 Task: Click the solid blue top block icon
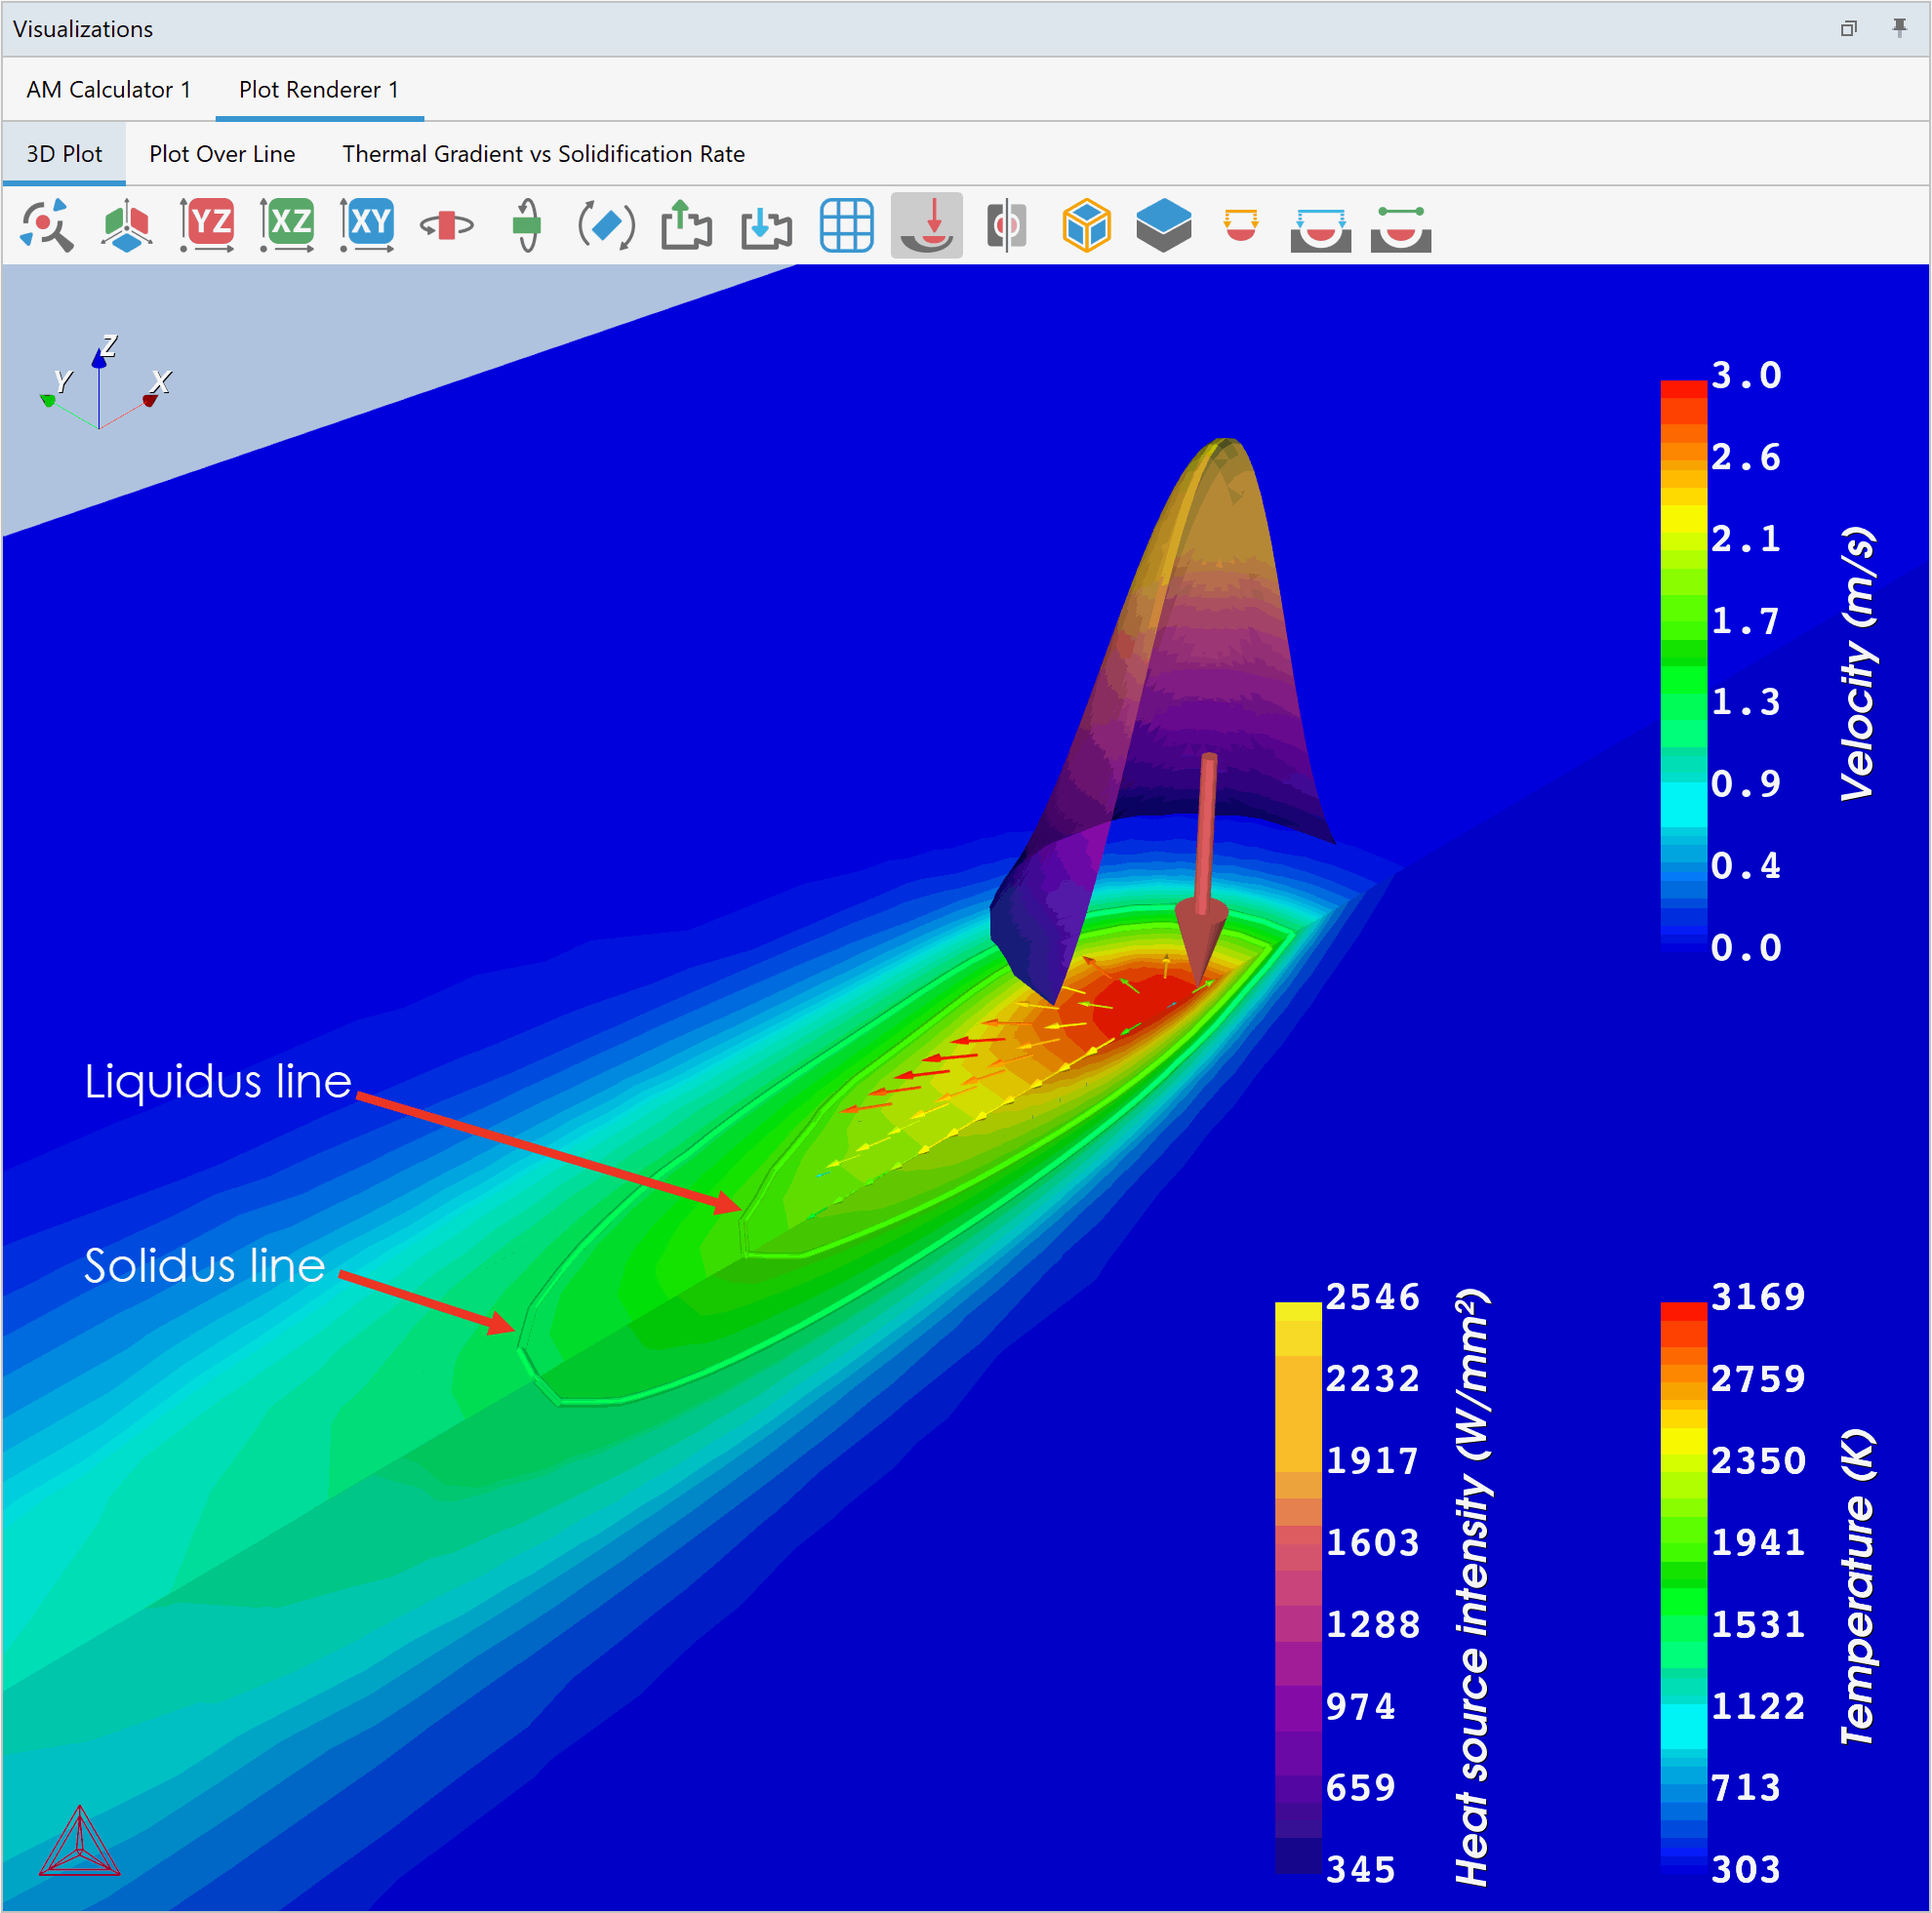[x=1164, y=225]
